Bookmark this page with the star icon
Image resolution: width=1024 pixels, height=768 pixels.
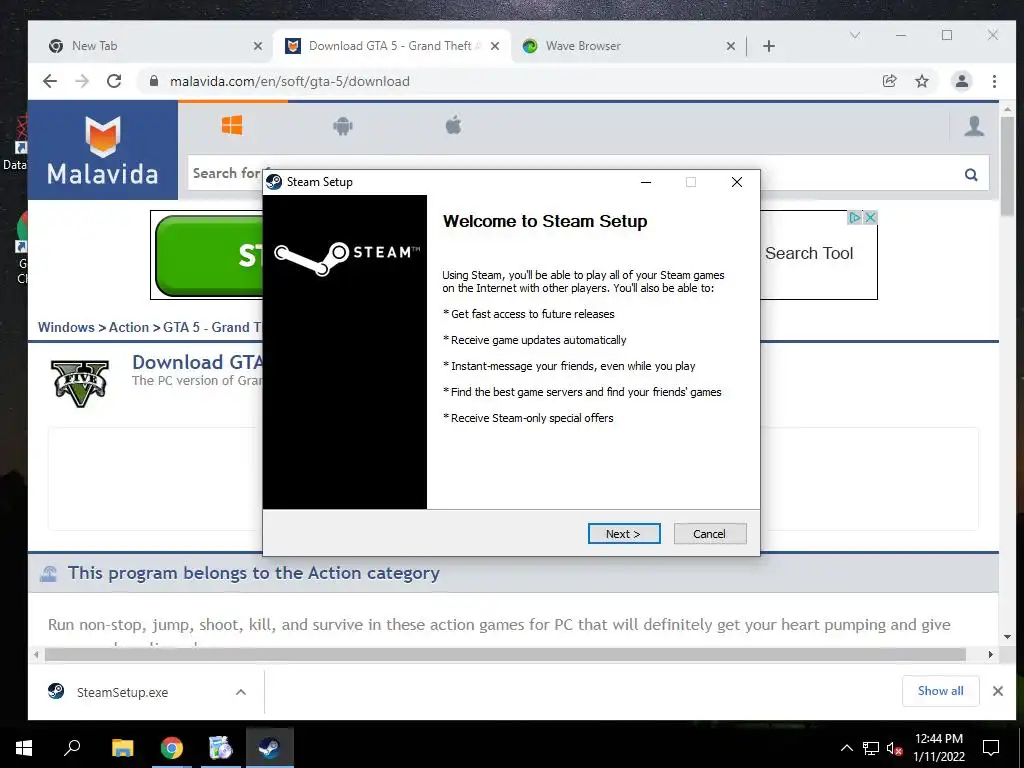(921, 81)
